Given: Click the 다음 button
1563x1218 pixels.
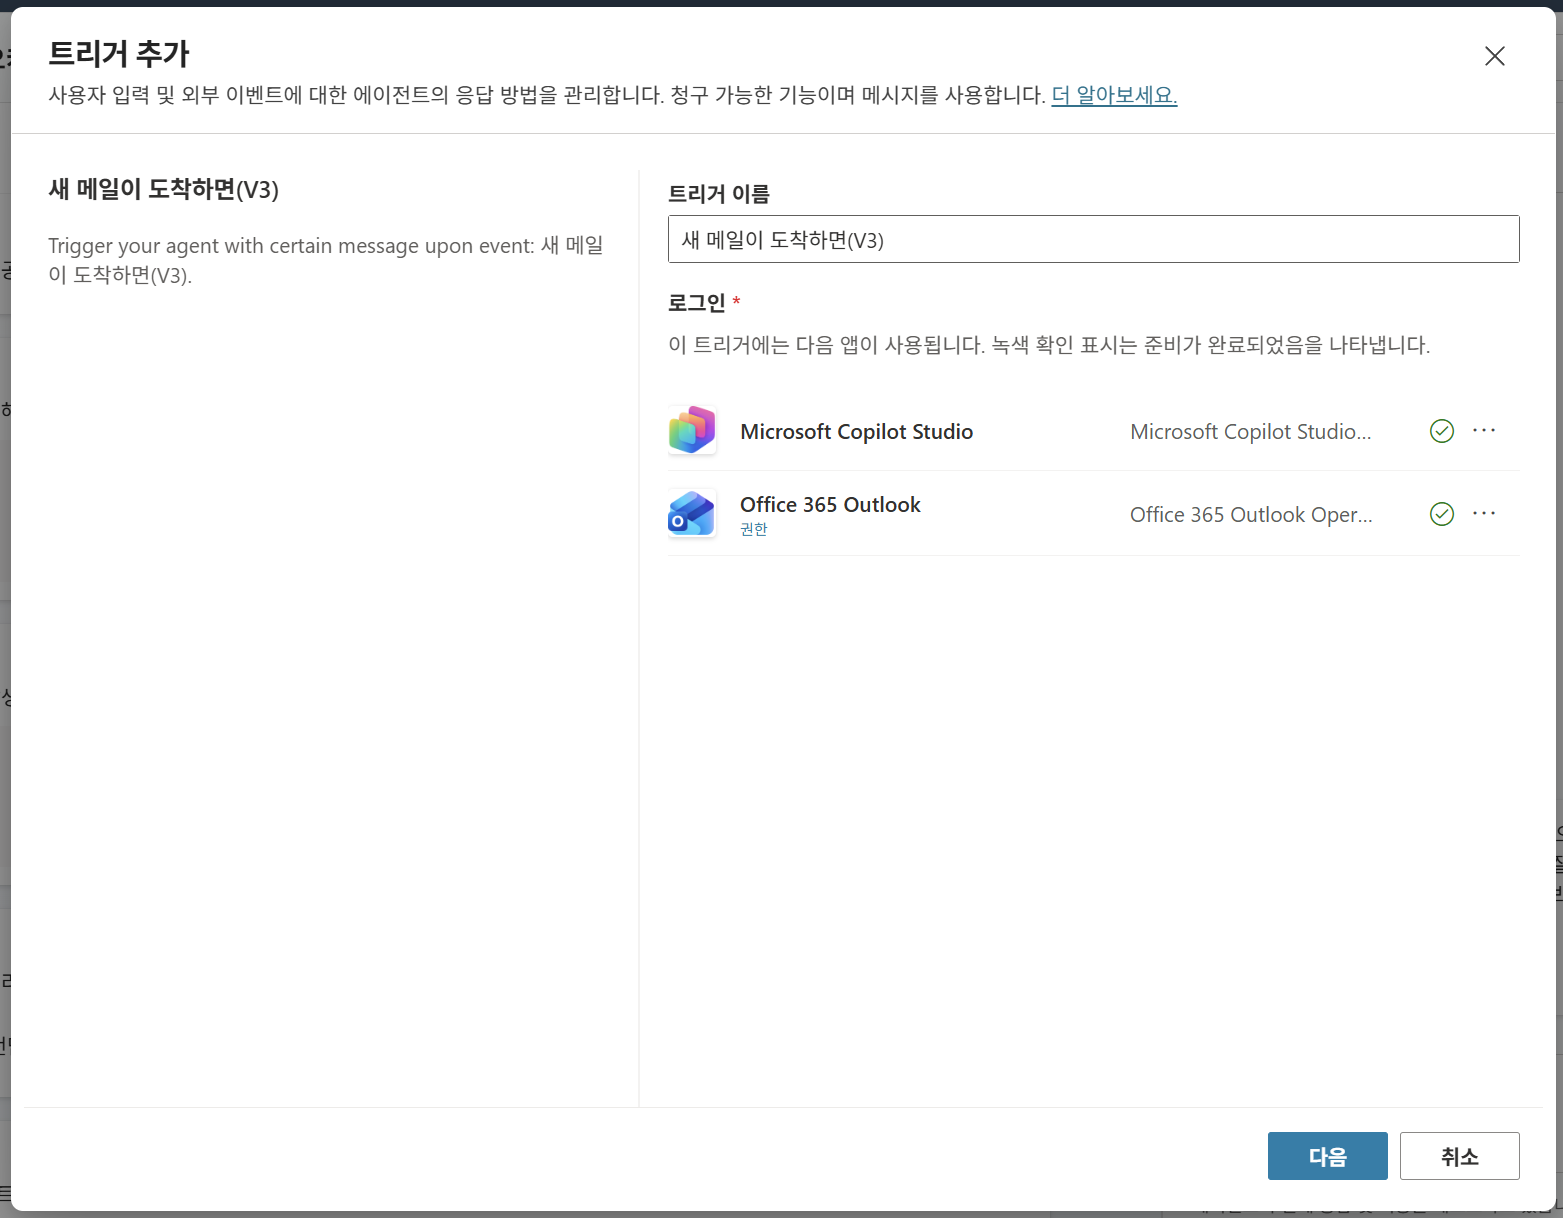Looking at the screenshot, I should [1327, 1156].
